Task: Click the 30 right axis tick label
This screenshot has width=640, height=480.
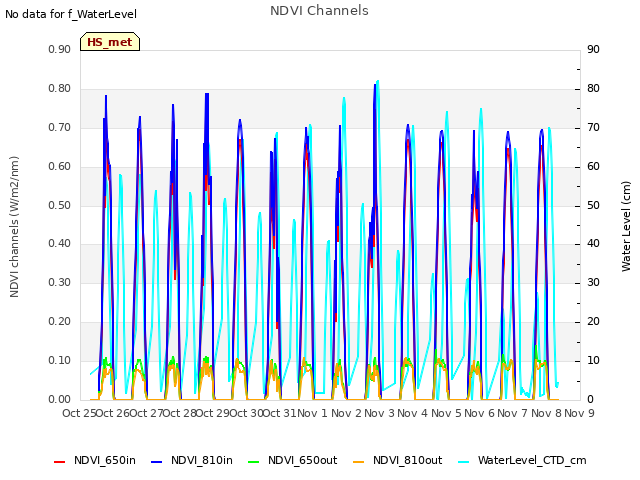Action: (593, 282)
